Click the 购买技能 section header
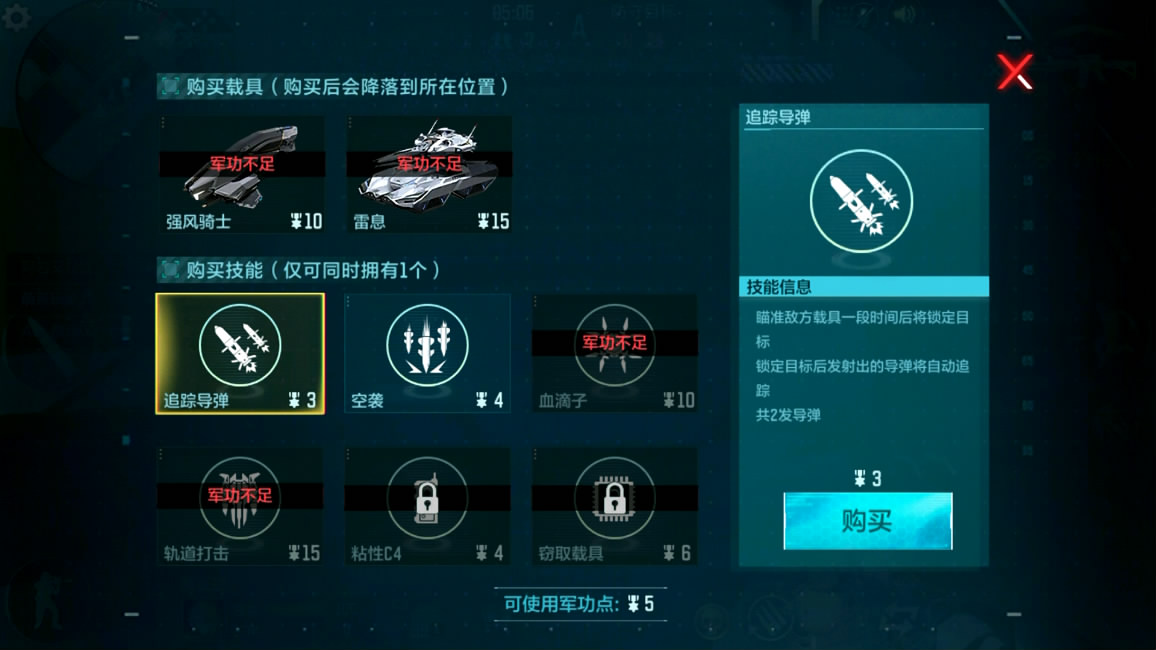Screen dimensions: 1156x650 299,270
